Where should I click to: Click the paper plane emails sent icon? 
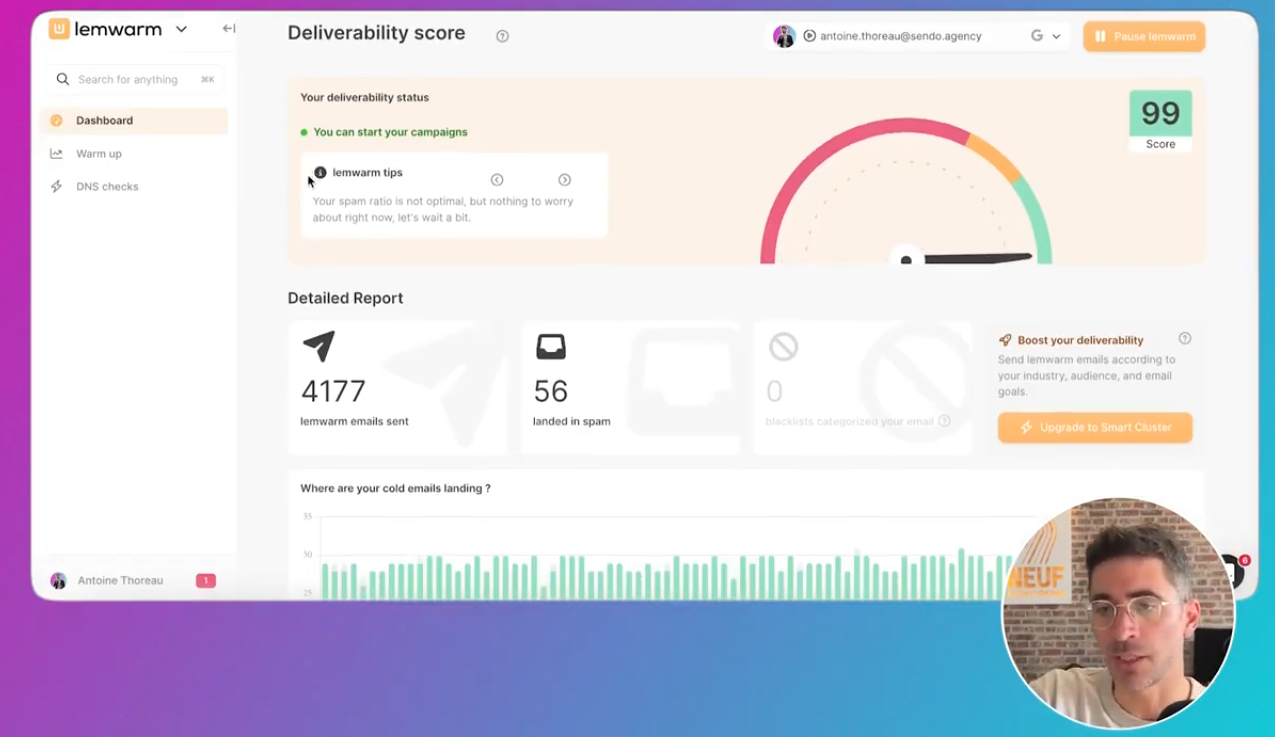318,346
